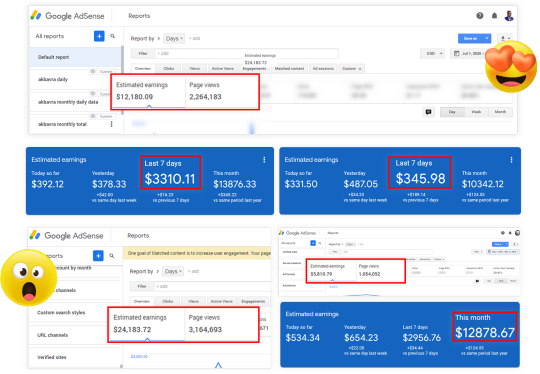Open Days dropdown in bottom-left report
Screen dimensions: 540x374
point(173,271)
